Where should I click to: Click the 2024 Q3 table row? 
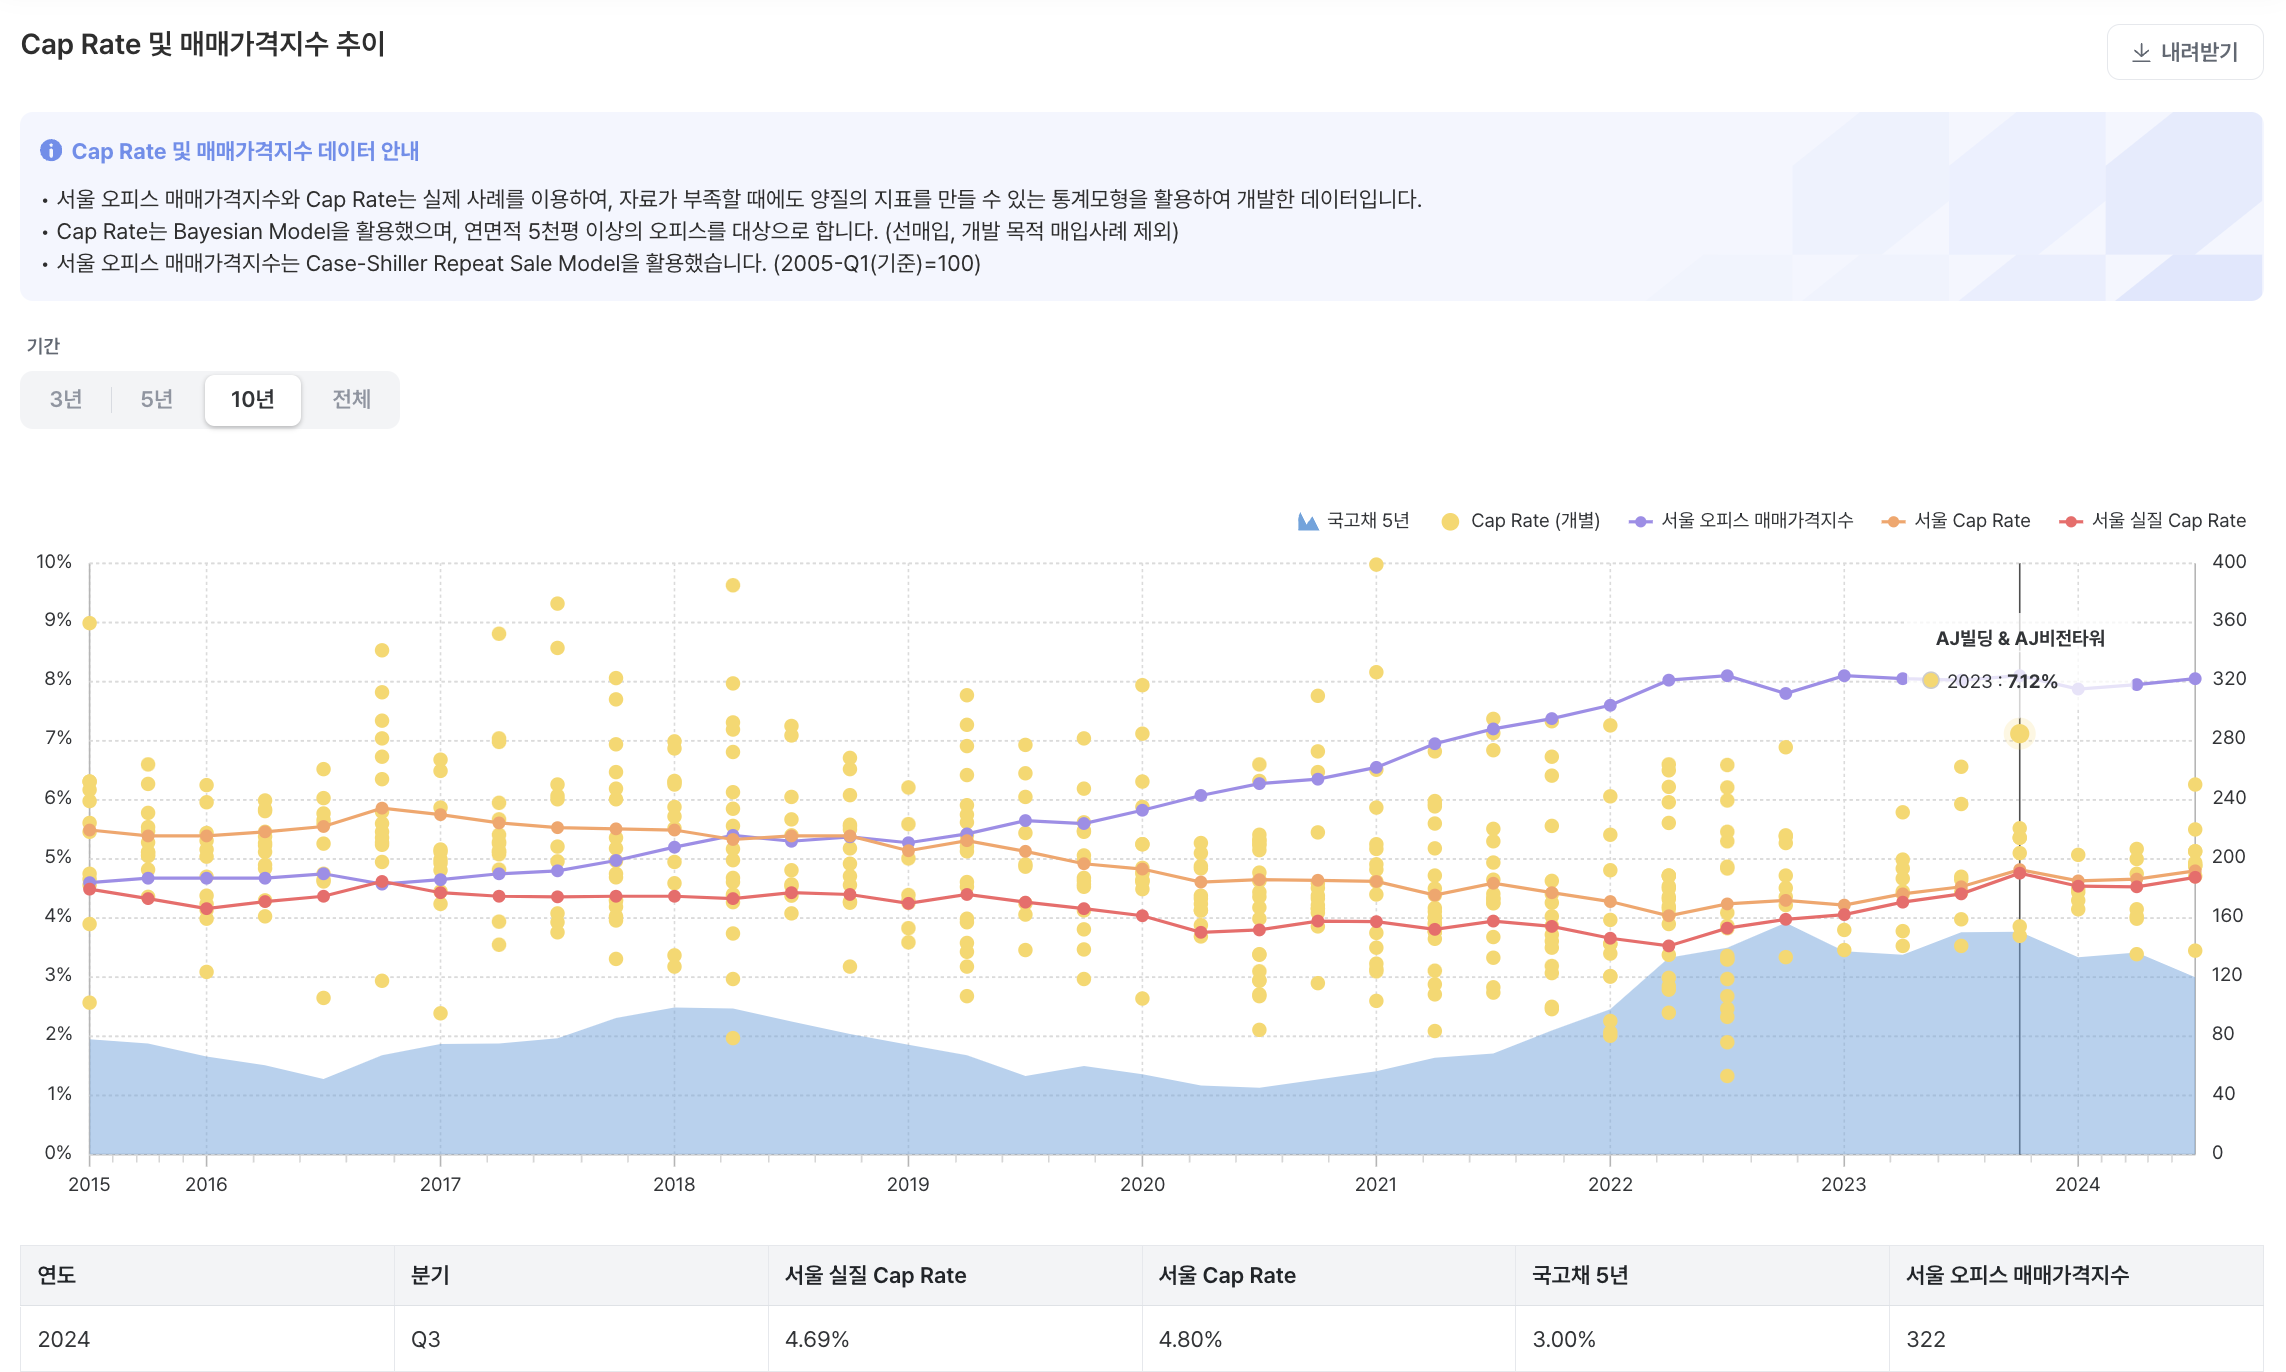(1141, 1339)
